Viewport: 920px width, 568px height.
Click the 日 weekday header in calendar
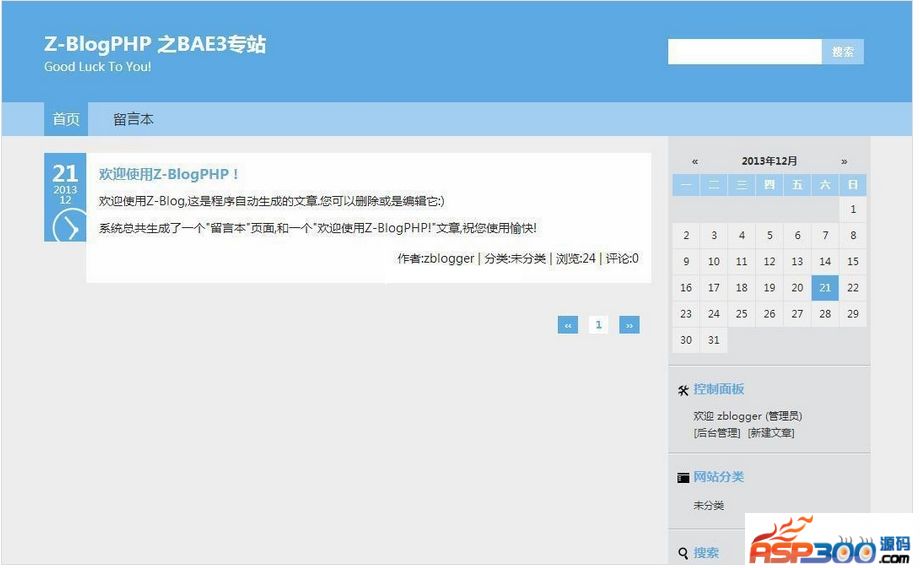tap(853, 185)
